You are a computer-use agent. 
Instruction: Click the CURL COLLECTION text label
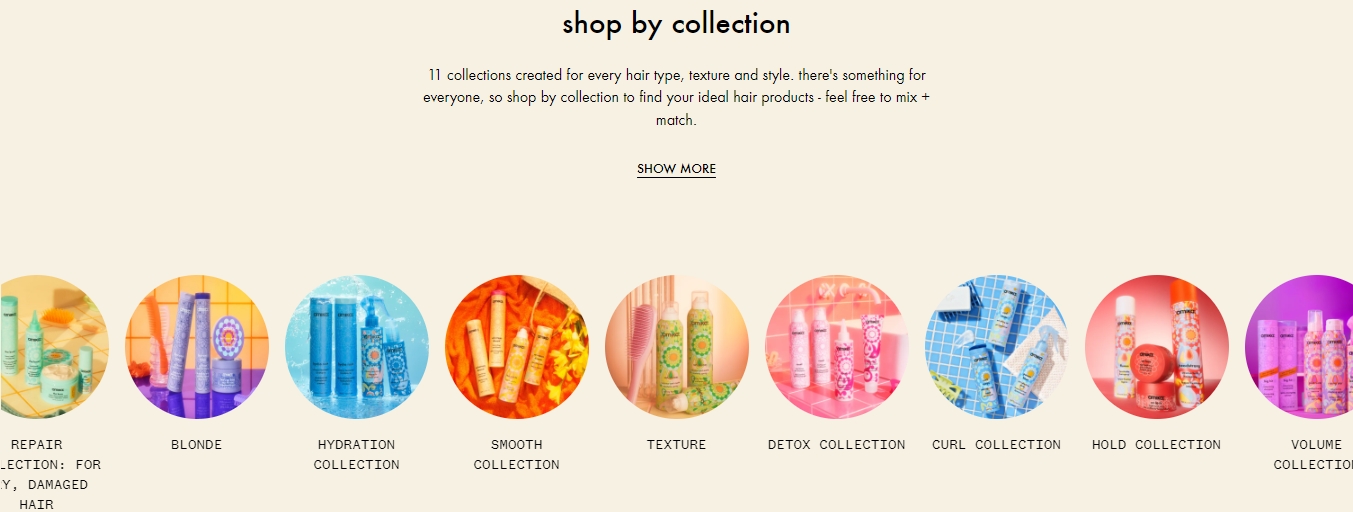pyautogui.click(x=997, y=445)
